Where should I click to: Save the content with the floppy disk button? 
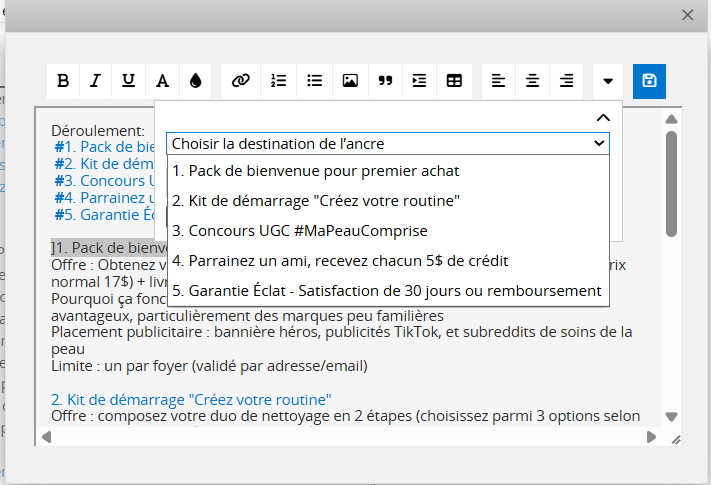tap(649, 81)
